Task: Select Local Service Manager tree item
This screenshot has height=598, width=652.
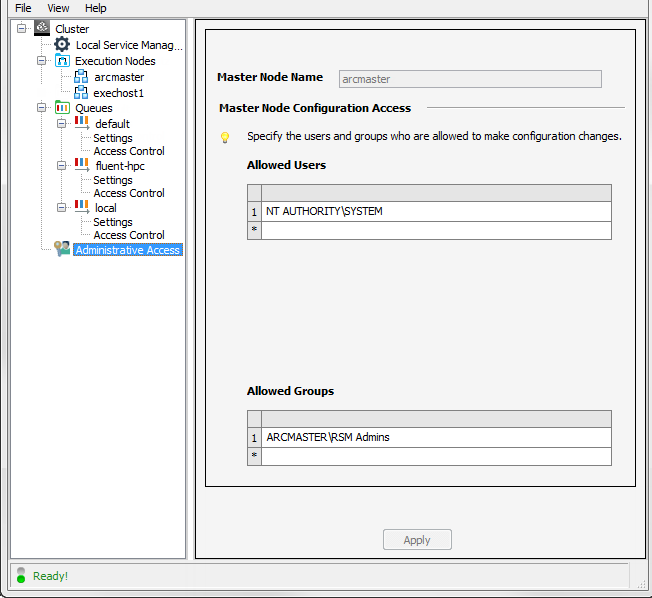Action: coord(129,45)
